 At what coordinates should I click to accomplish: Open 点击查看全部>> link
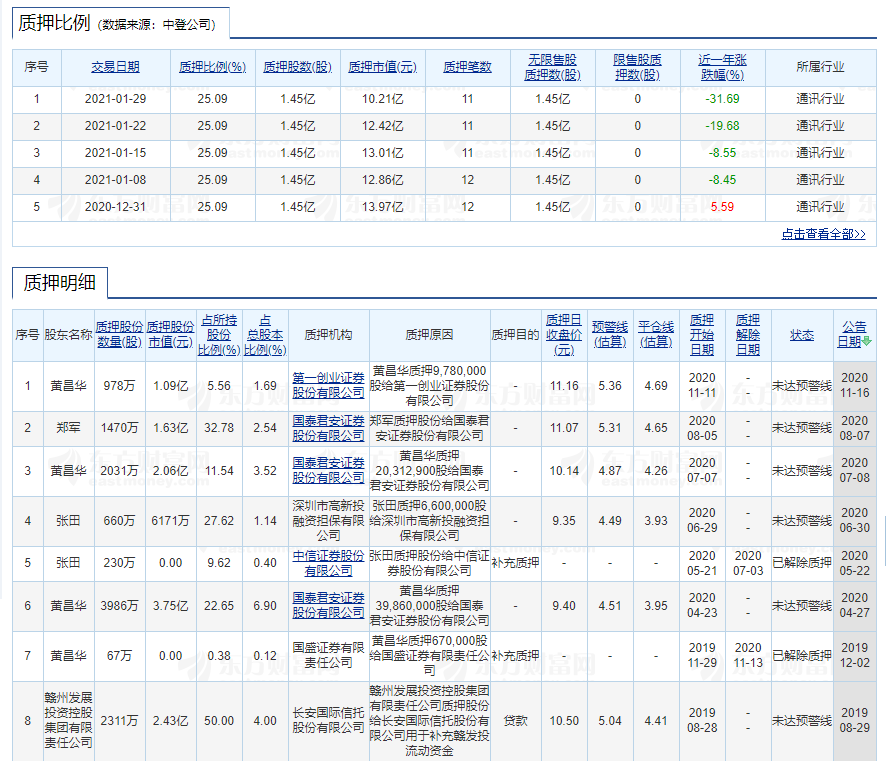click(823, 234)
